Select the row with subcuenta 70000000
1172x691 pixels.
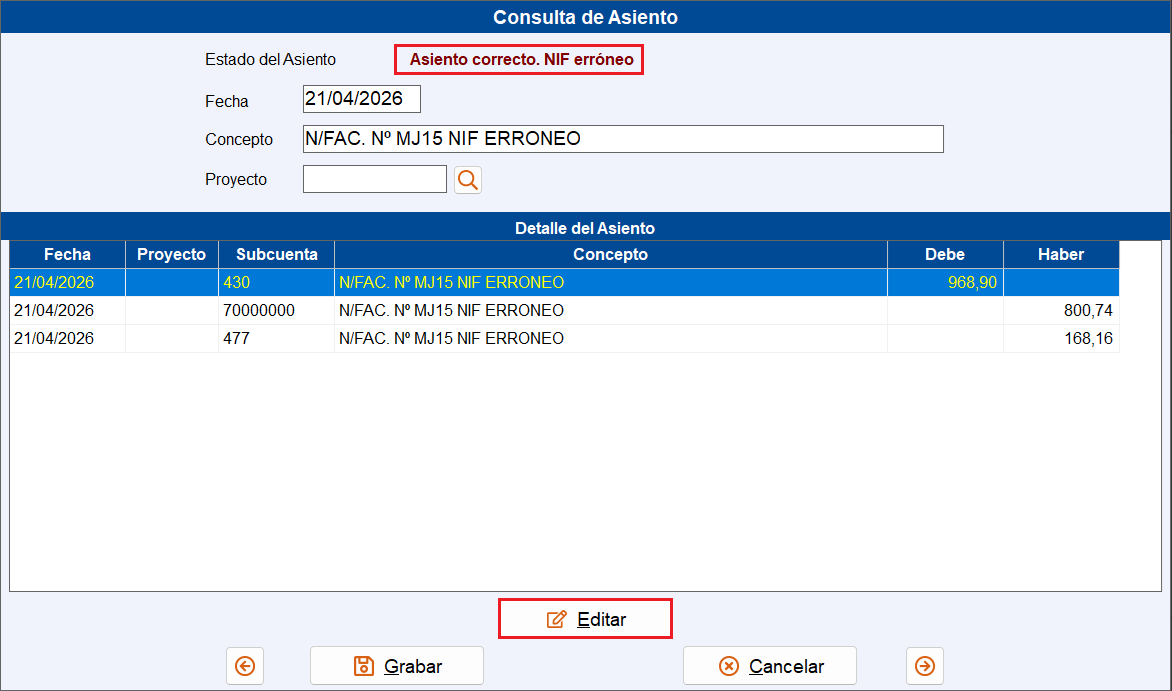pos(564,310)
